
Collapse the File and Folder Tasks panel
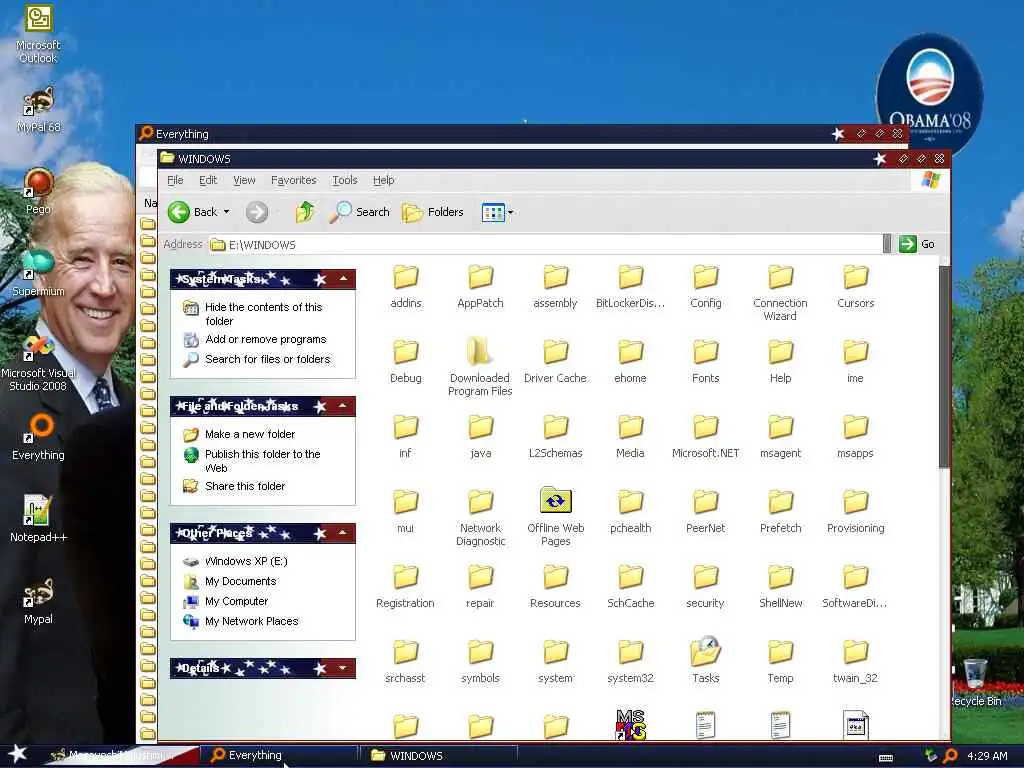pyautogui.click(x=343, y=406)
